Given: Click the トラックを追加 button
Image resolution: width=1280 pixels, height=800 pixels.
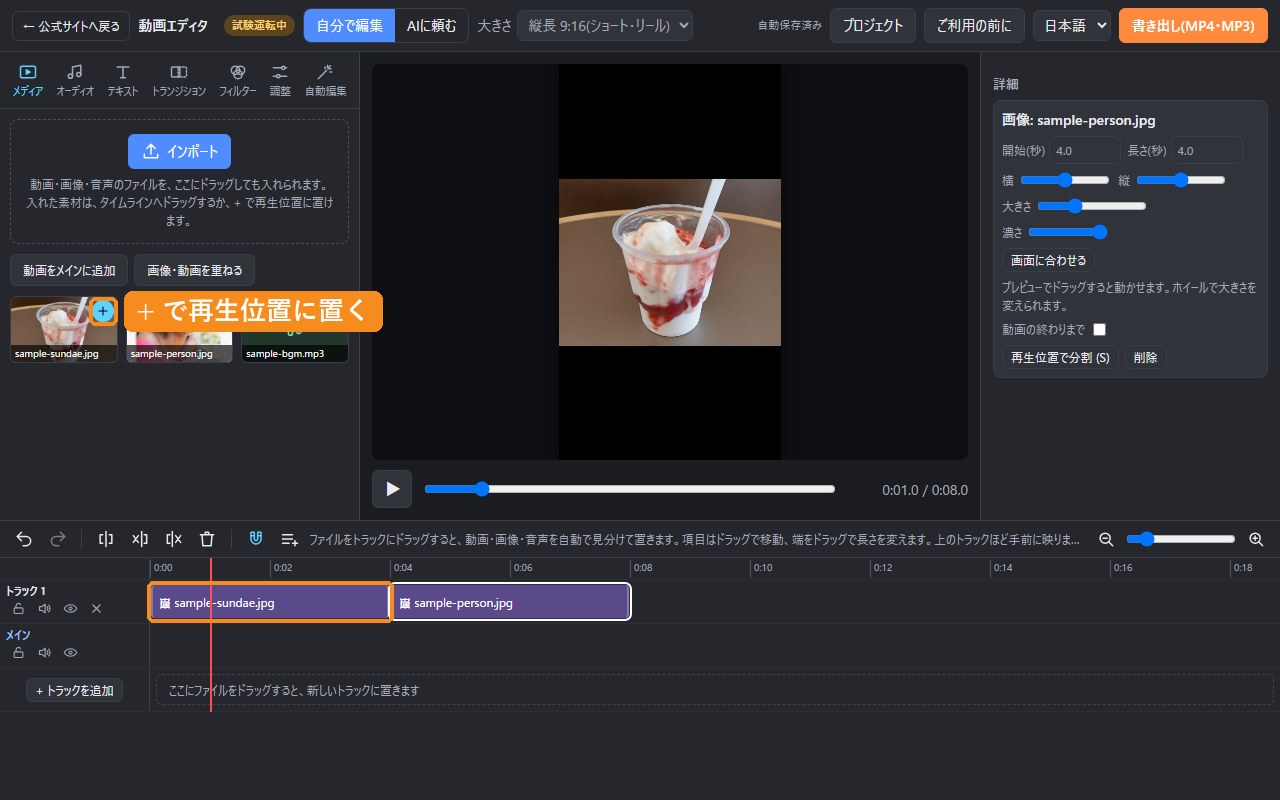Looking at the screenshot, I should (75, 690).
